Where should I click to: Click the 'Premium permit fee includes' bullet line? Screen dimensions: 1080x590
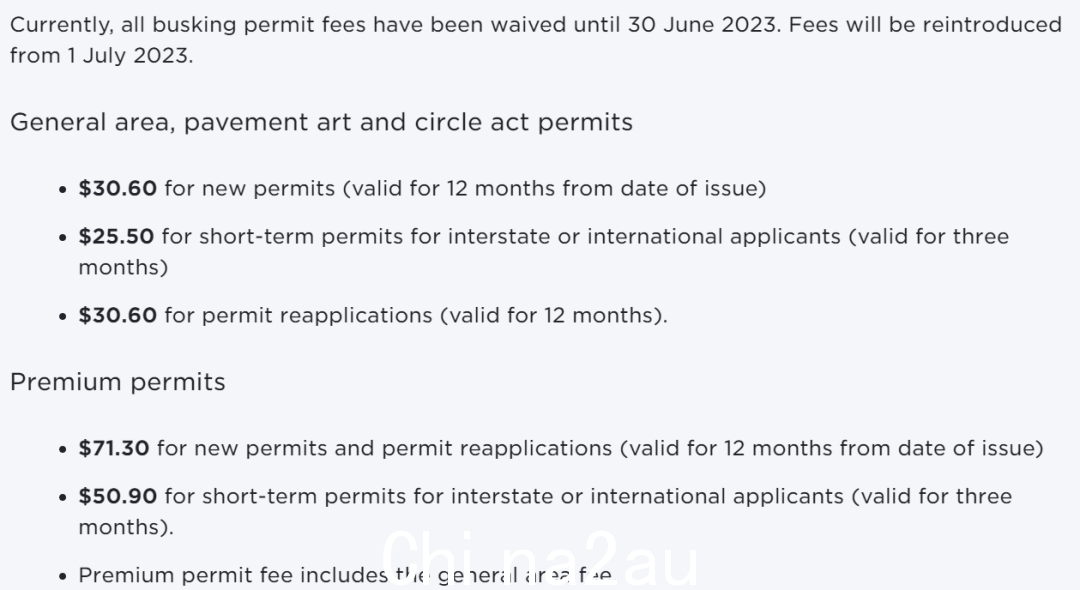coord(345,575)
